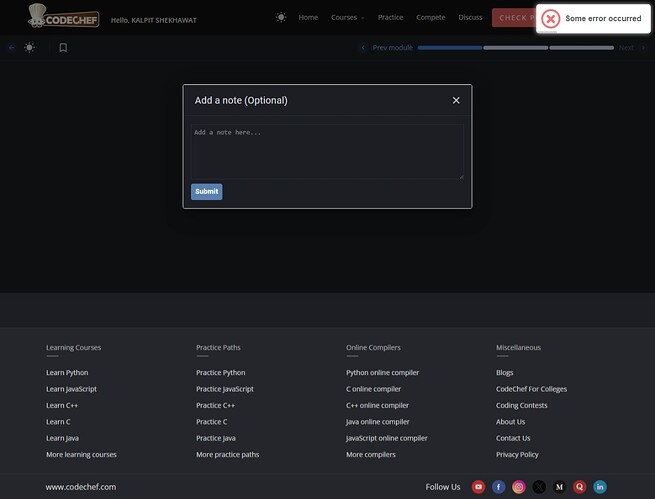Open More learning courses link
Viewport: 655px width, 499px height.
pyautogui.click(x=81, y=454)
